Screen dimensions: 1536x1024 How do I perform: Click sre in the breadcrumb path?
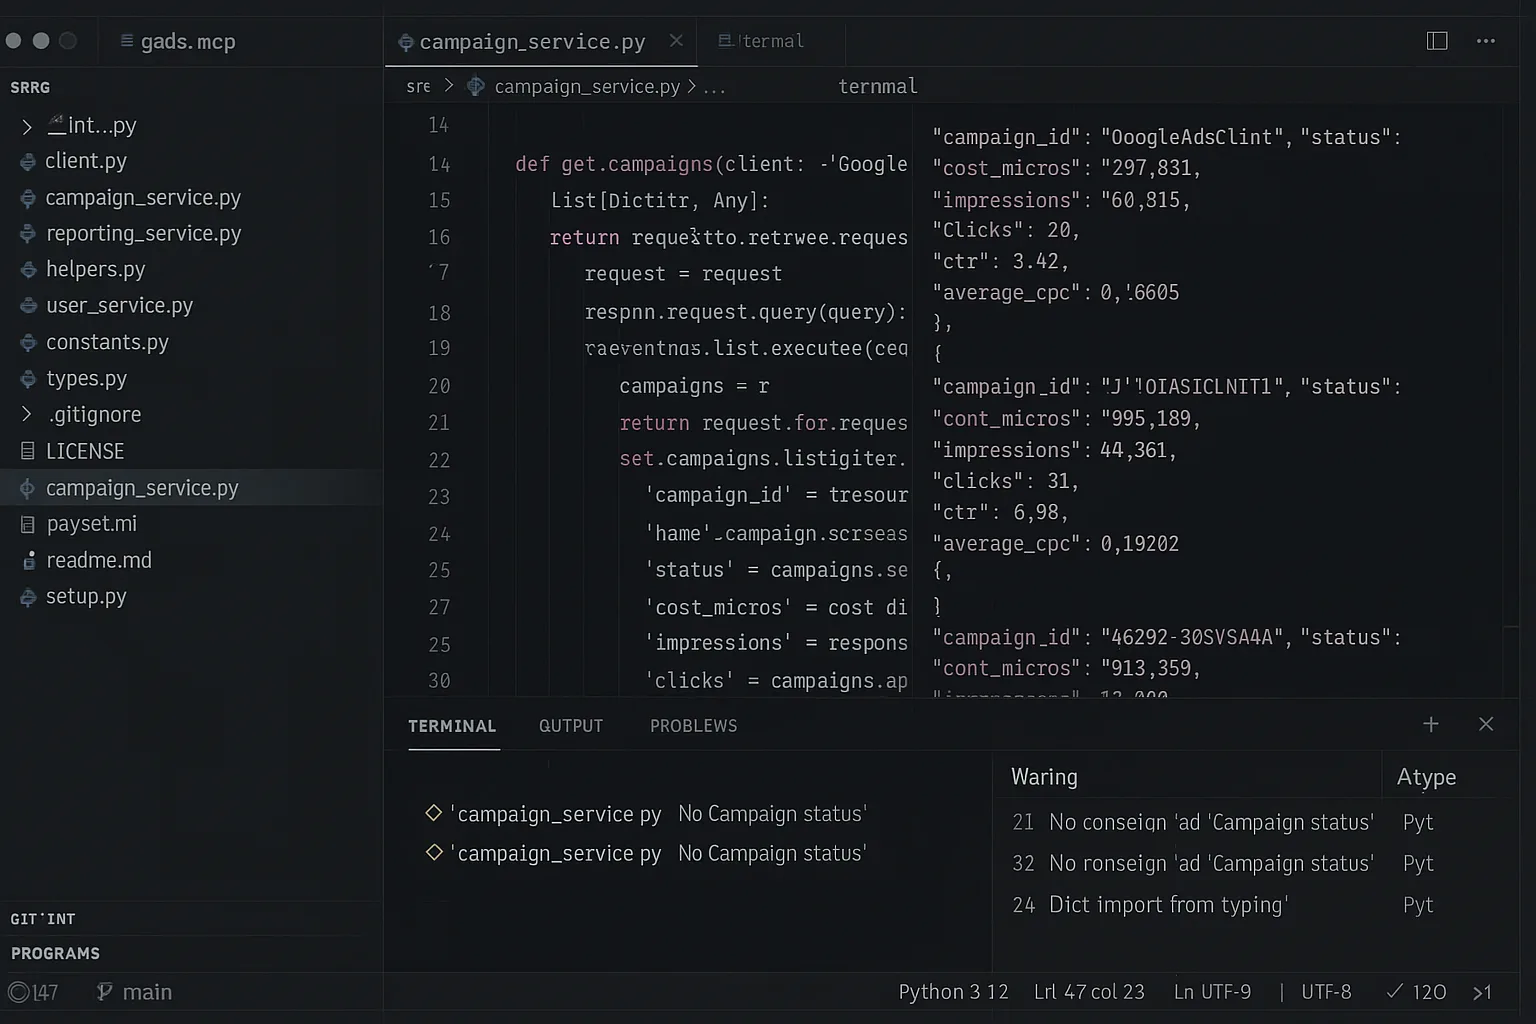point(418,87)
